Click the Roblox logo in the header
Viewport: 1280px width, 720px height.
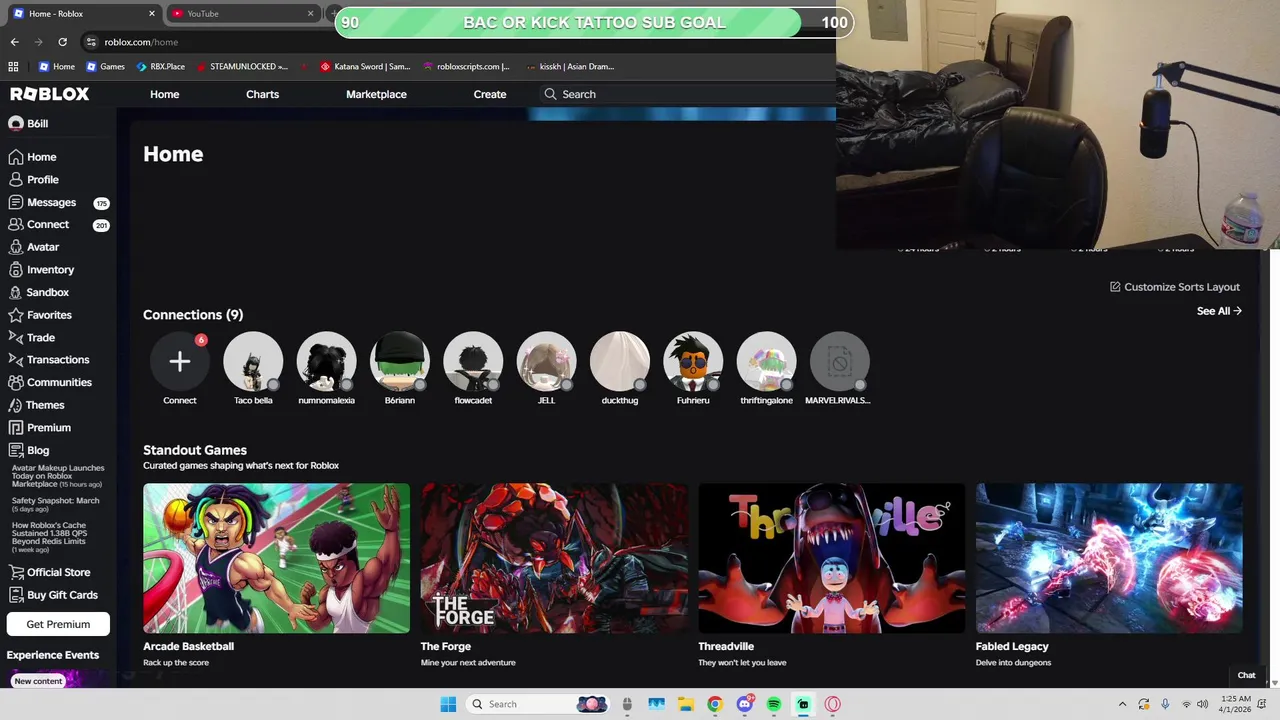click(x=50, y=94)
